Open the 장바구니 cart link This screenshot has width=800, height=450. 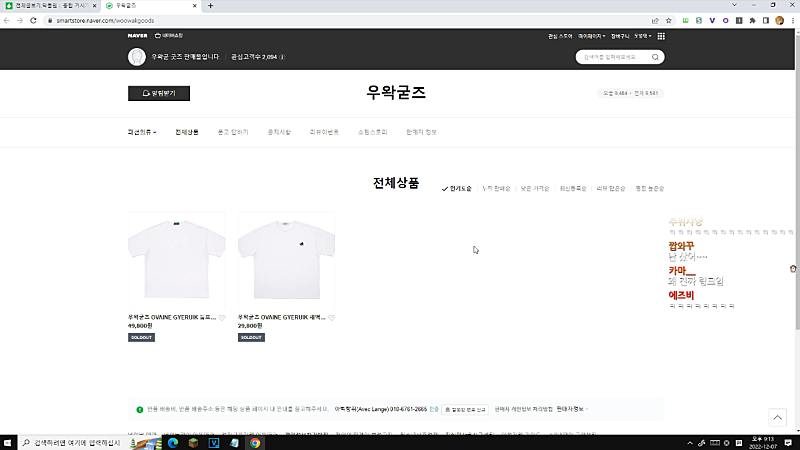coord(620,36)
